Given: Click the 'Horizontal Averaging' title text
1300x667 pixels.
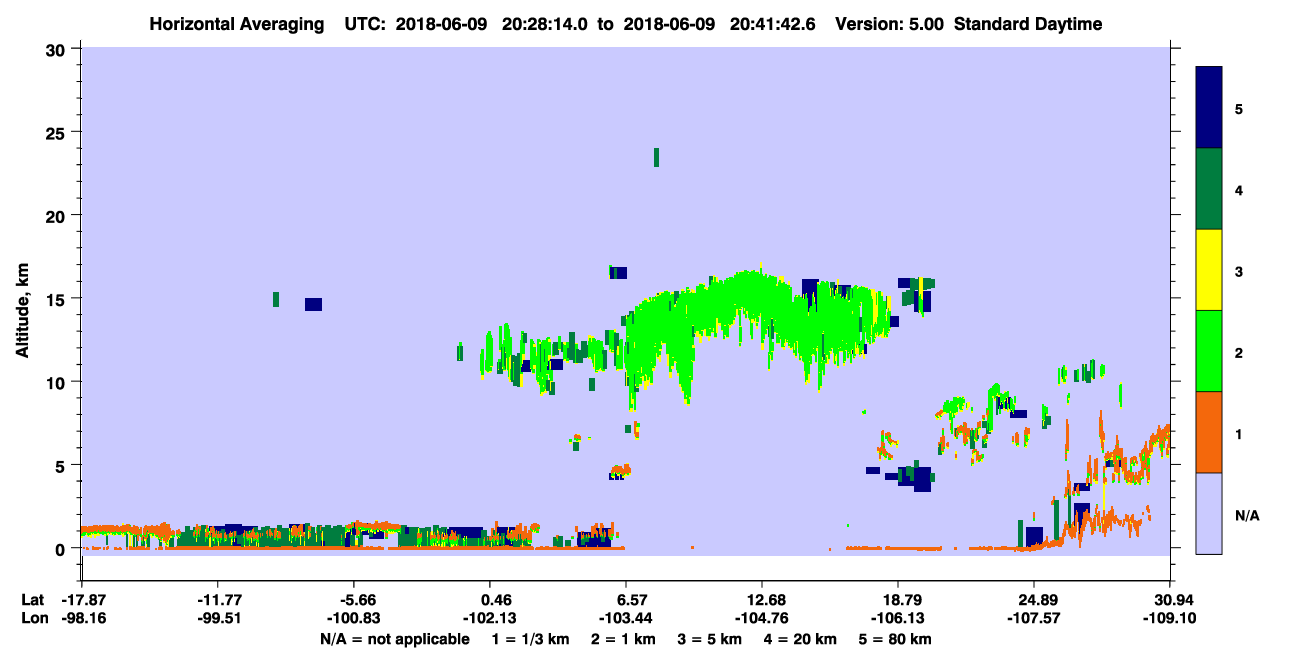Looking at the screenshot, I should click(235, 24).
